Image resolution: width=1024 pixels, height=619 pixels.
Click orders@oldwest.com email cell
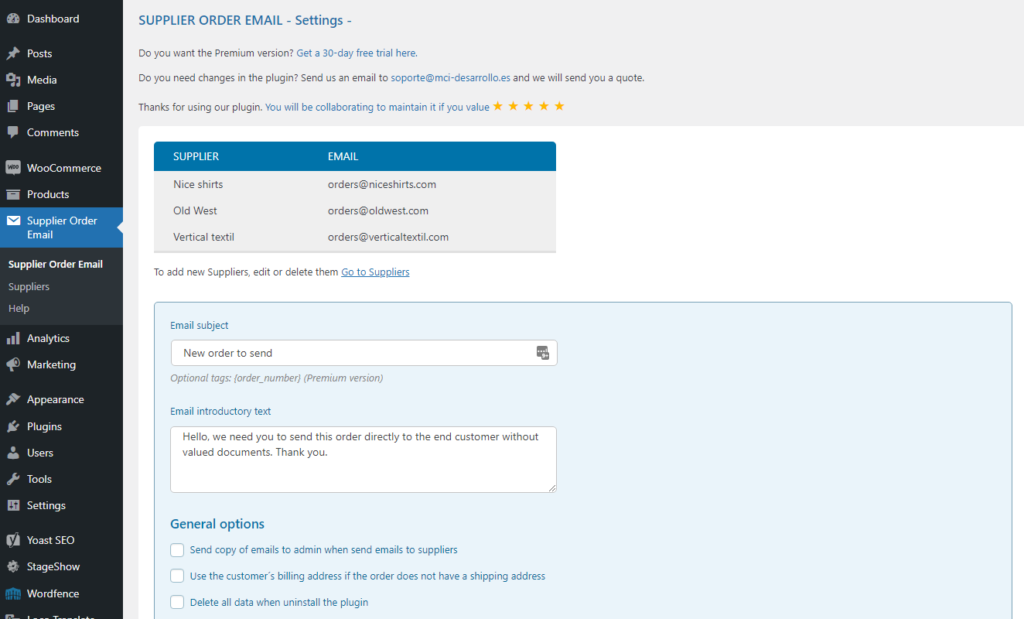point(377,210)
